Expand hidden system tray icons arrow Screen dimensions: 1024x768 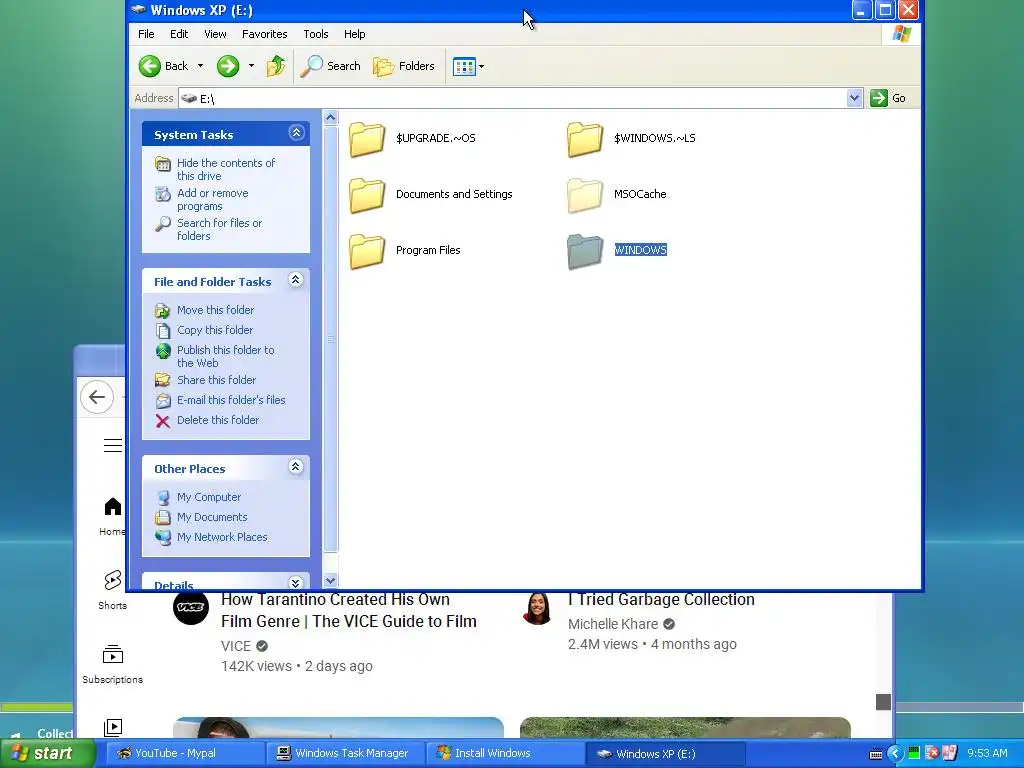[895, 754]
